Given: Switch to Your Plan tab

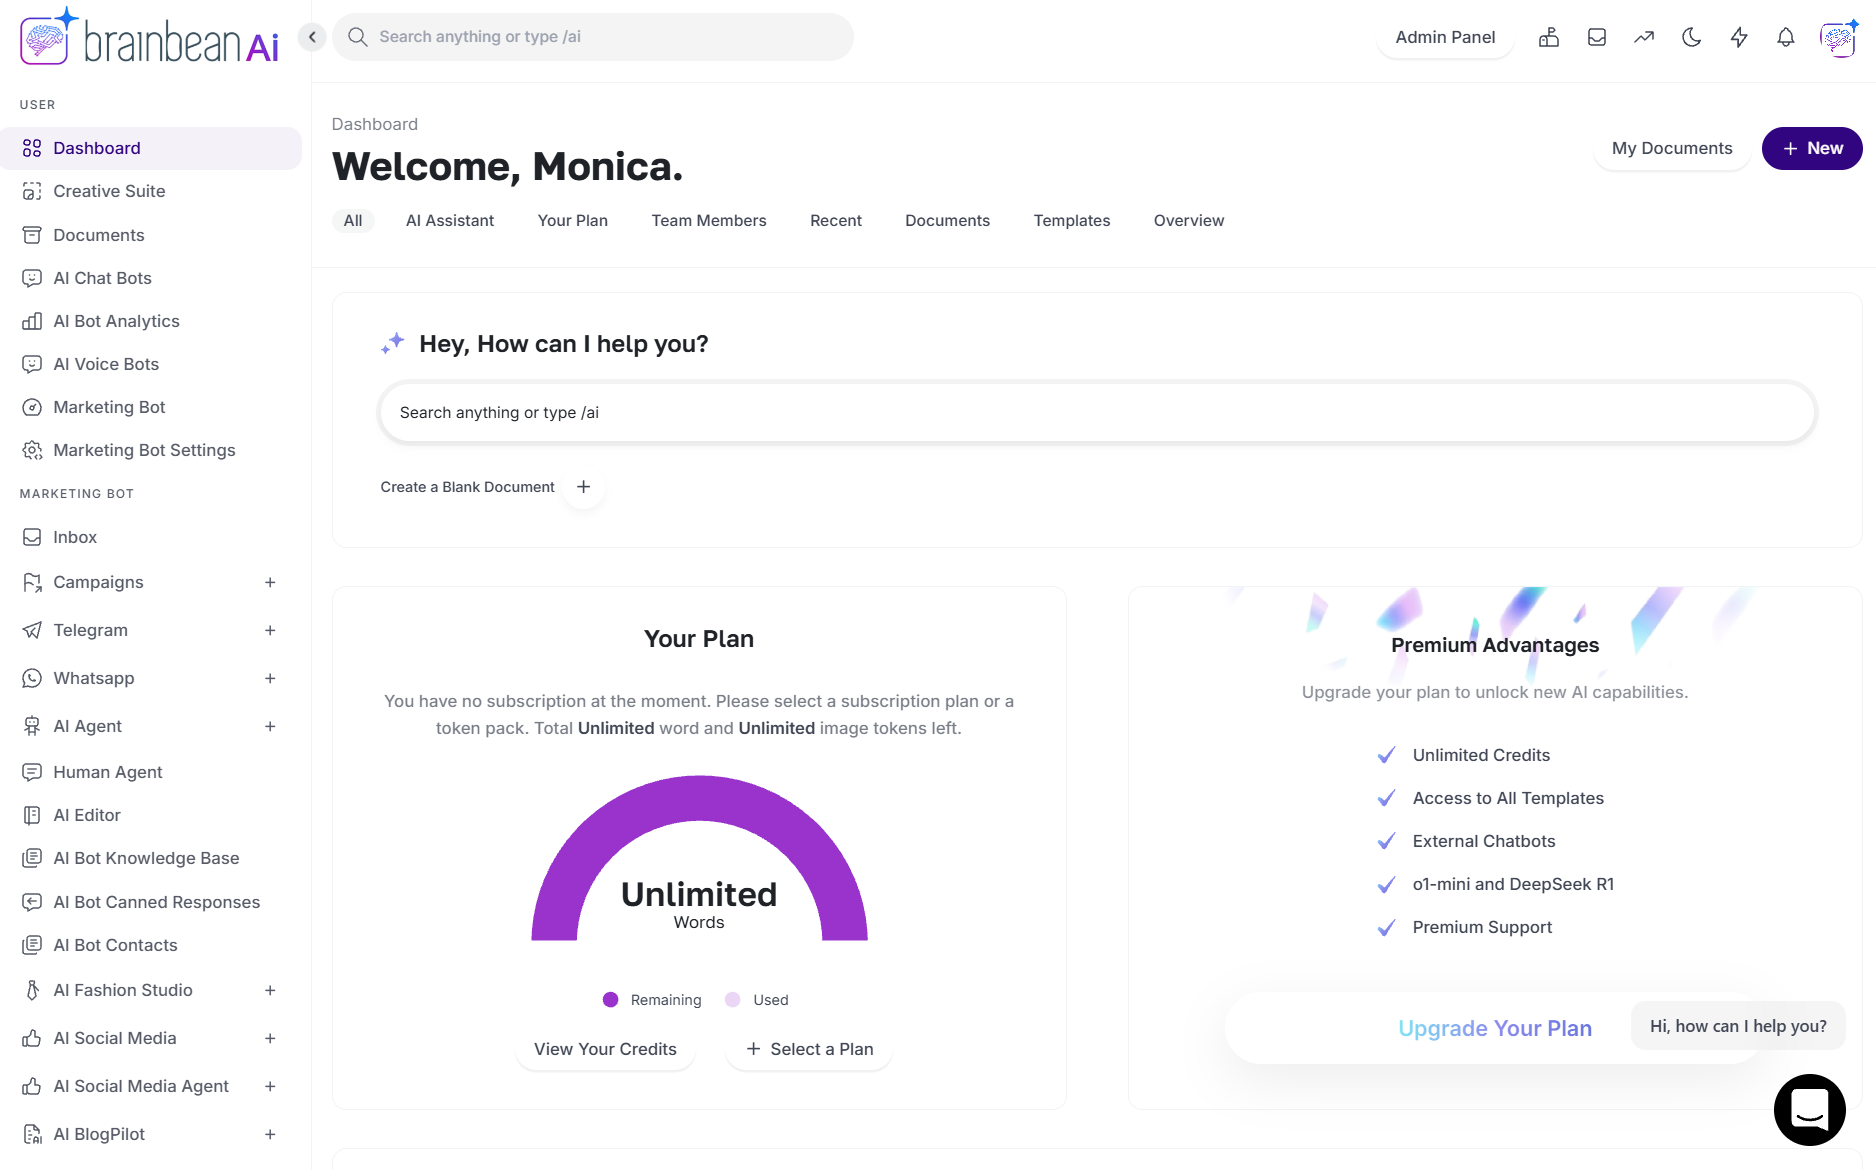Looking at the screenshot, I should click(x=573, y=220).
